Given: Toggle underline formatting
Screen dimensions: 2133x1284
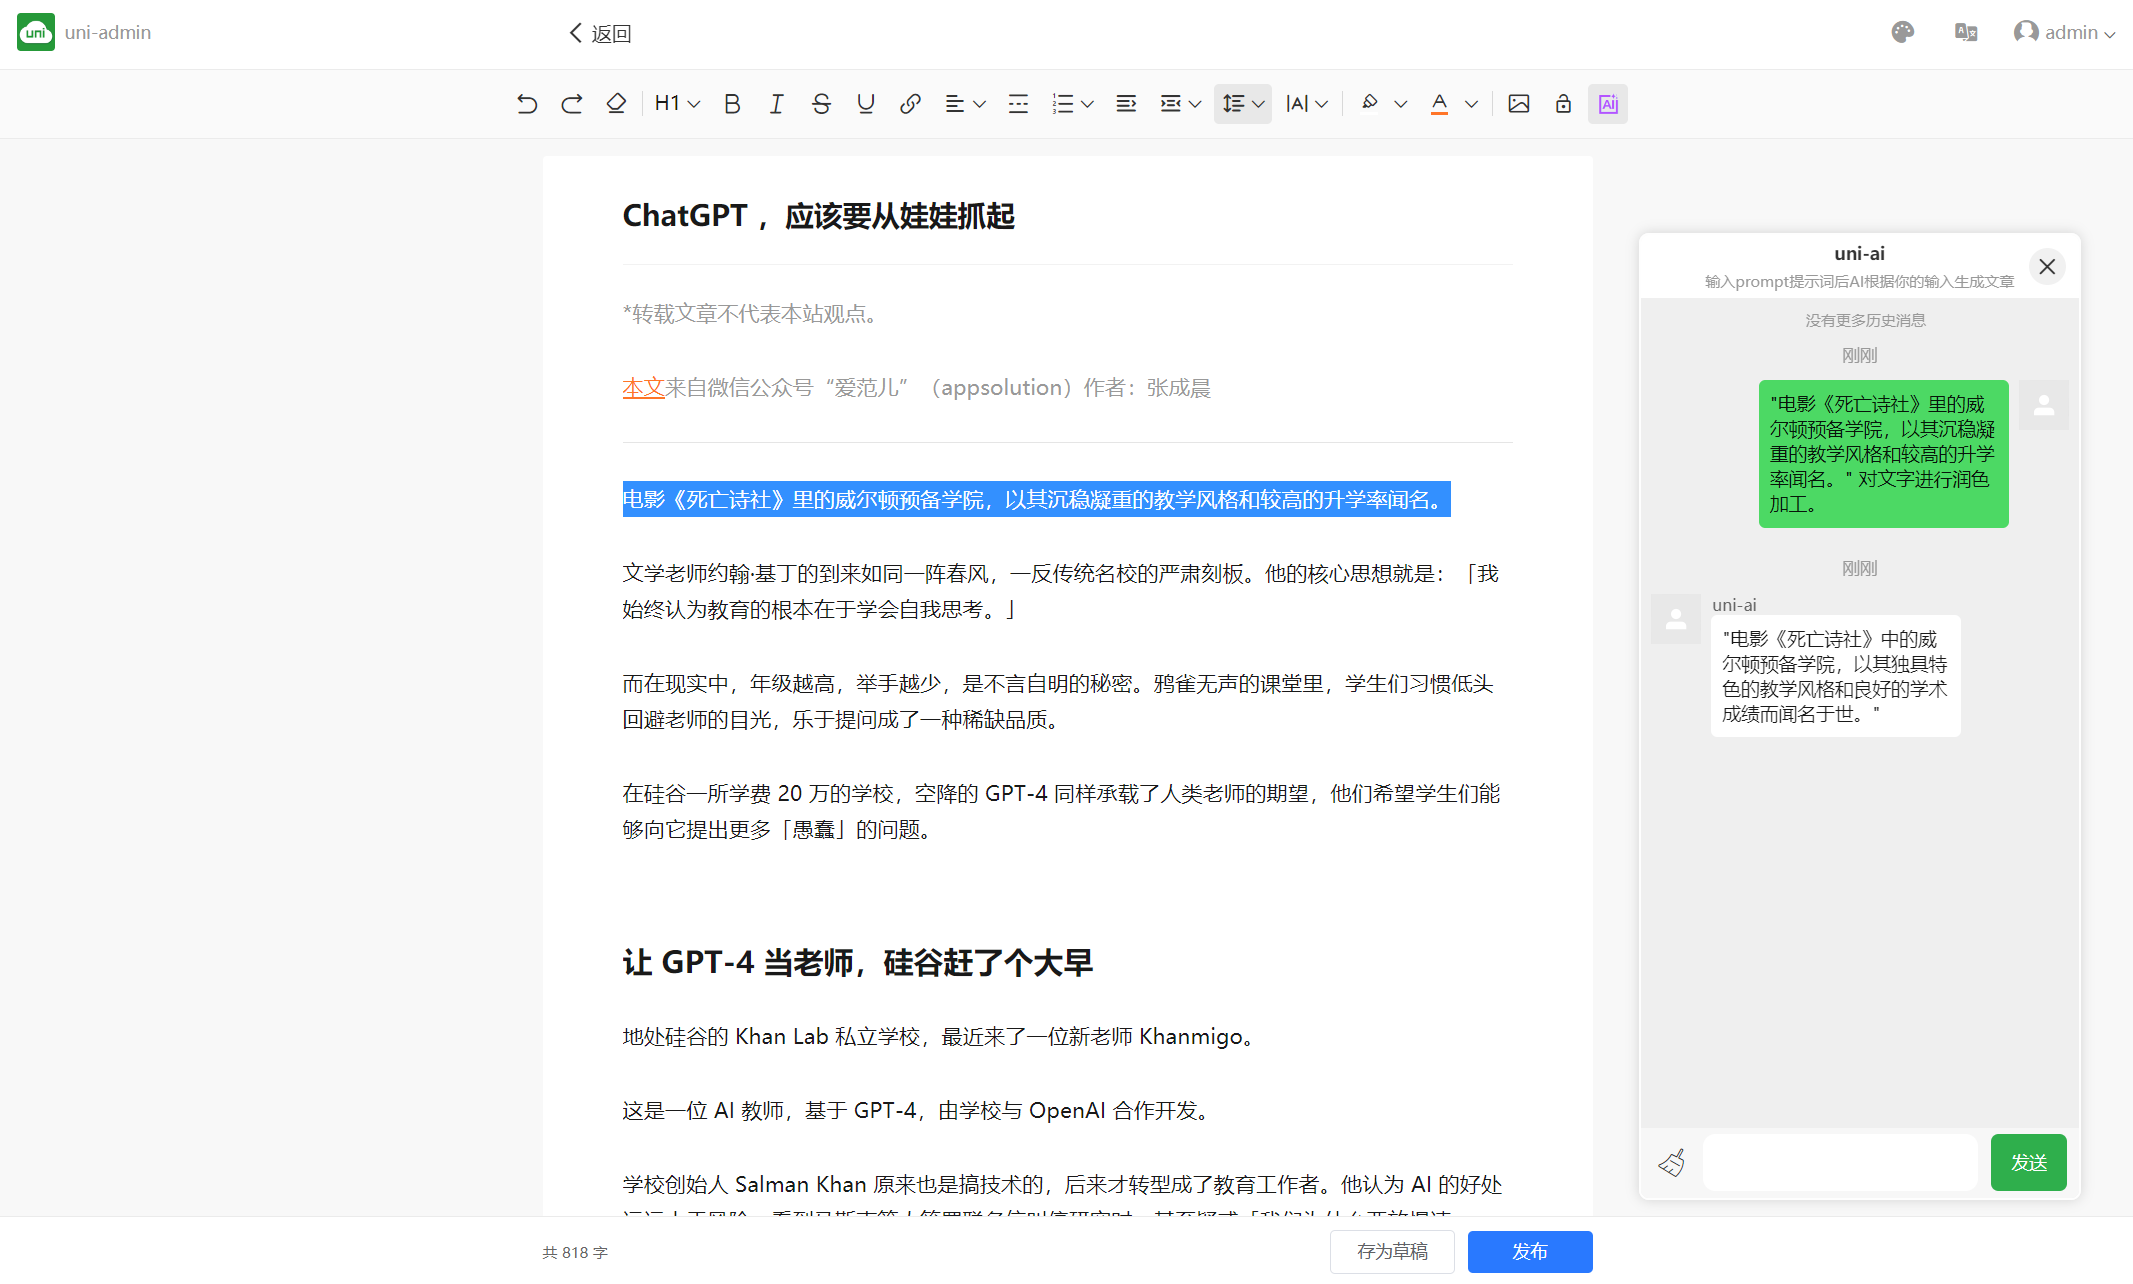Looking at the screenshot, I should (866, 104).
